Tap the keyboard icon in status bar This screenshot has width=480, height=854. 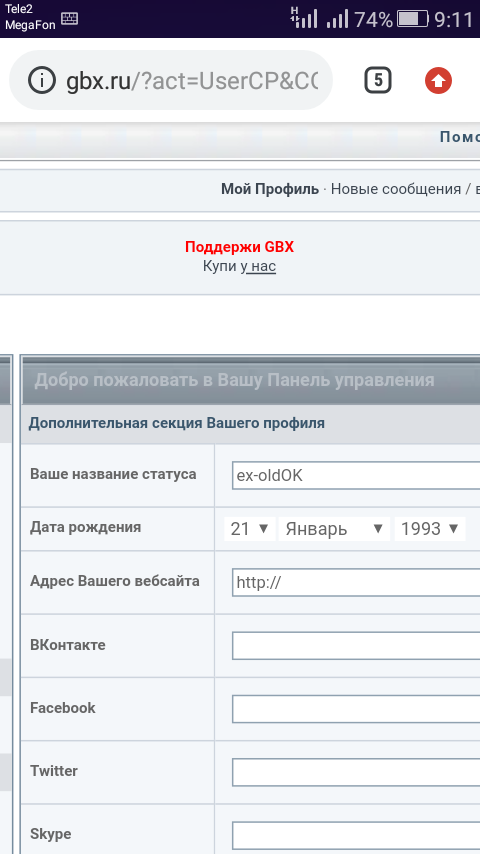pyautogui.click(x=69, y=19)
